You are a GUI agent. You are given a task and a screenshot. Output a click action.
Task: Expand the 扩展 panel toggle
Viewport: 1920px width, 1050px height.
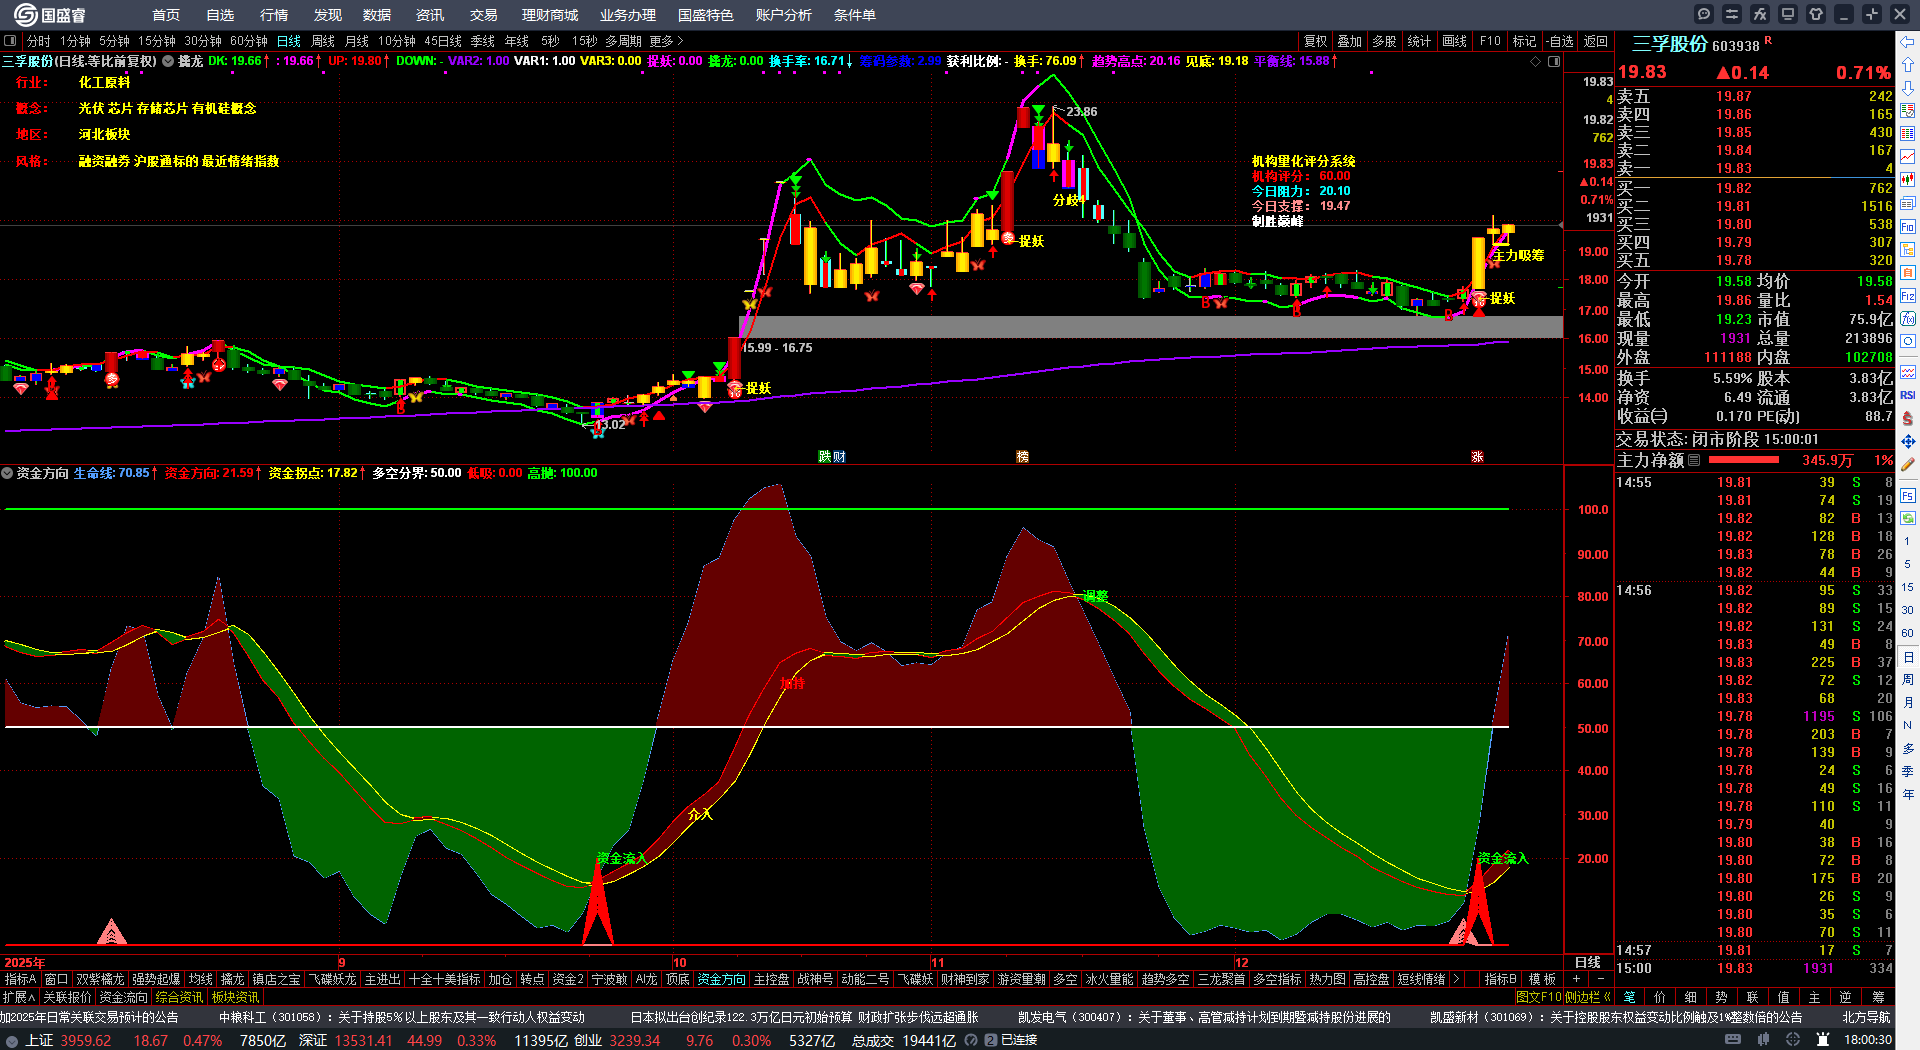tap(19, 997)
